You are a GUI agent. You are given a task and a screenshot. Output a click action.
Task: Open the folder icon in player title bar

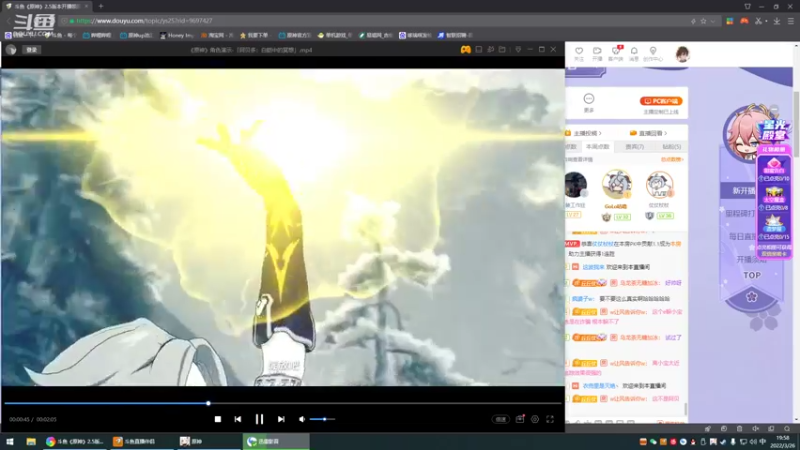point(502,49)
